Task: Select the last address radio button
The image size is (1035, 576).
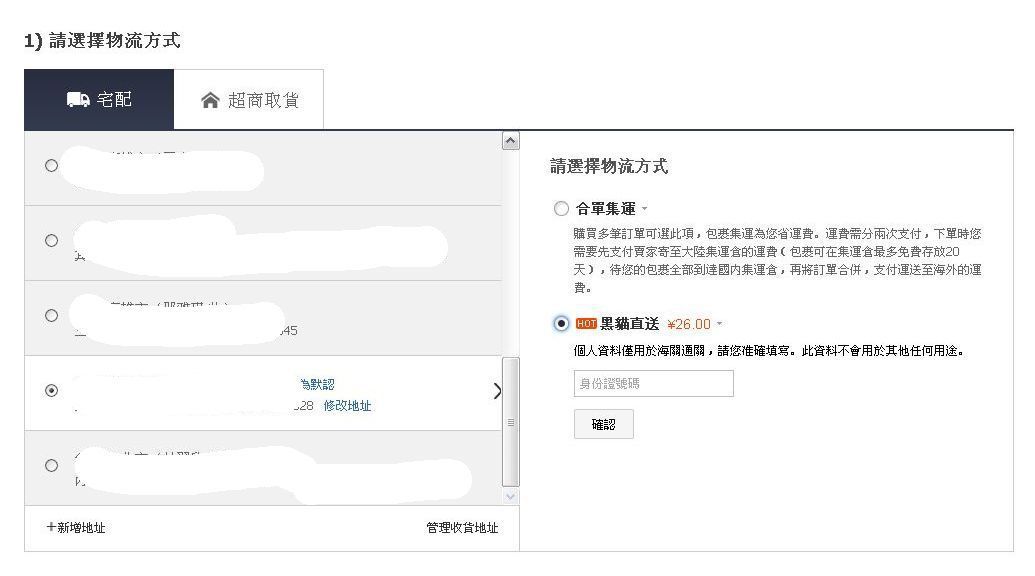Action: tap(51, 466)
